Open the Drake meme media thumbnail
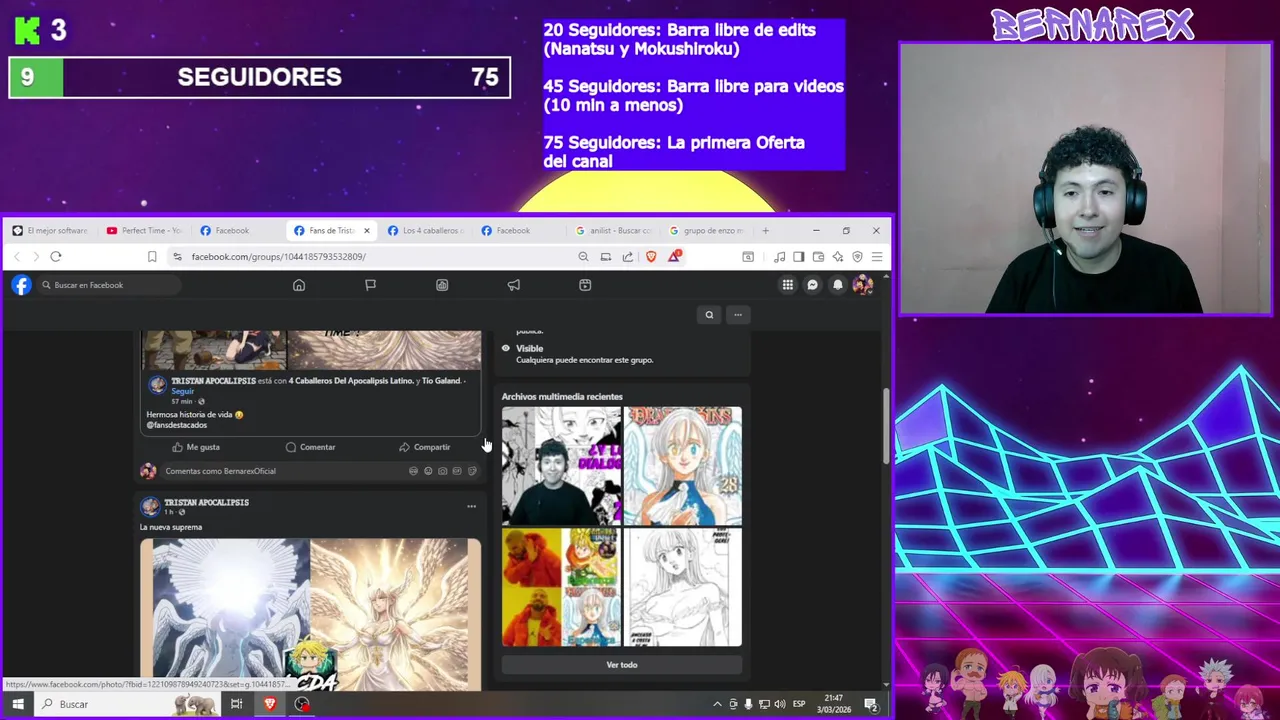1280x720 pixels. coord(561,588)
